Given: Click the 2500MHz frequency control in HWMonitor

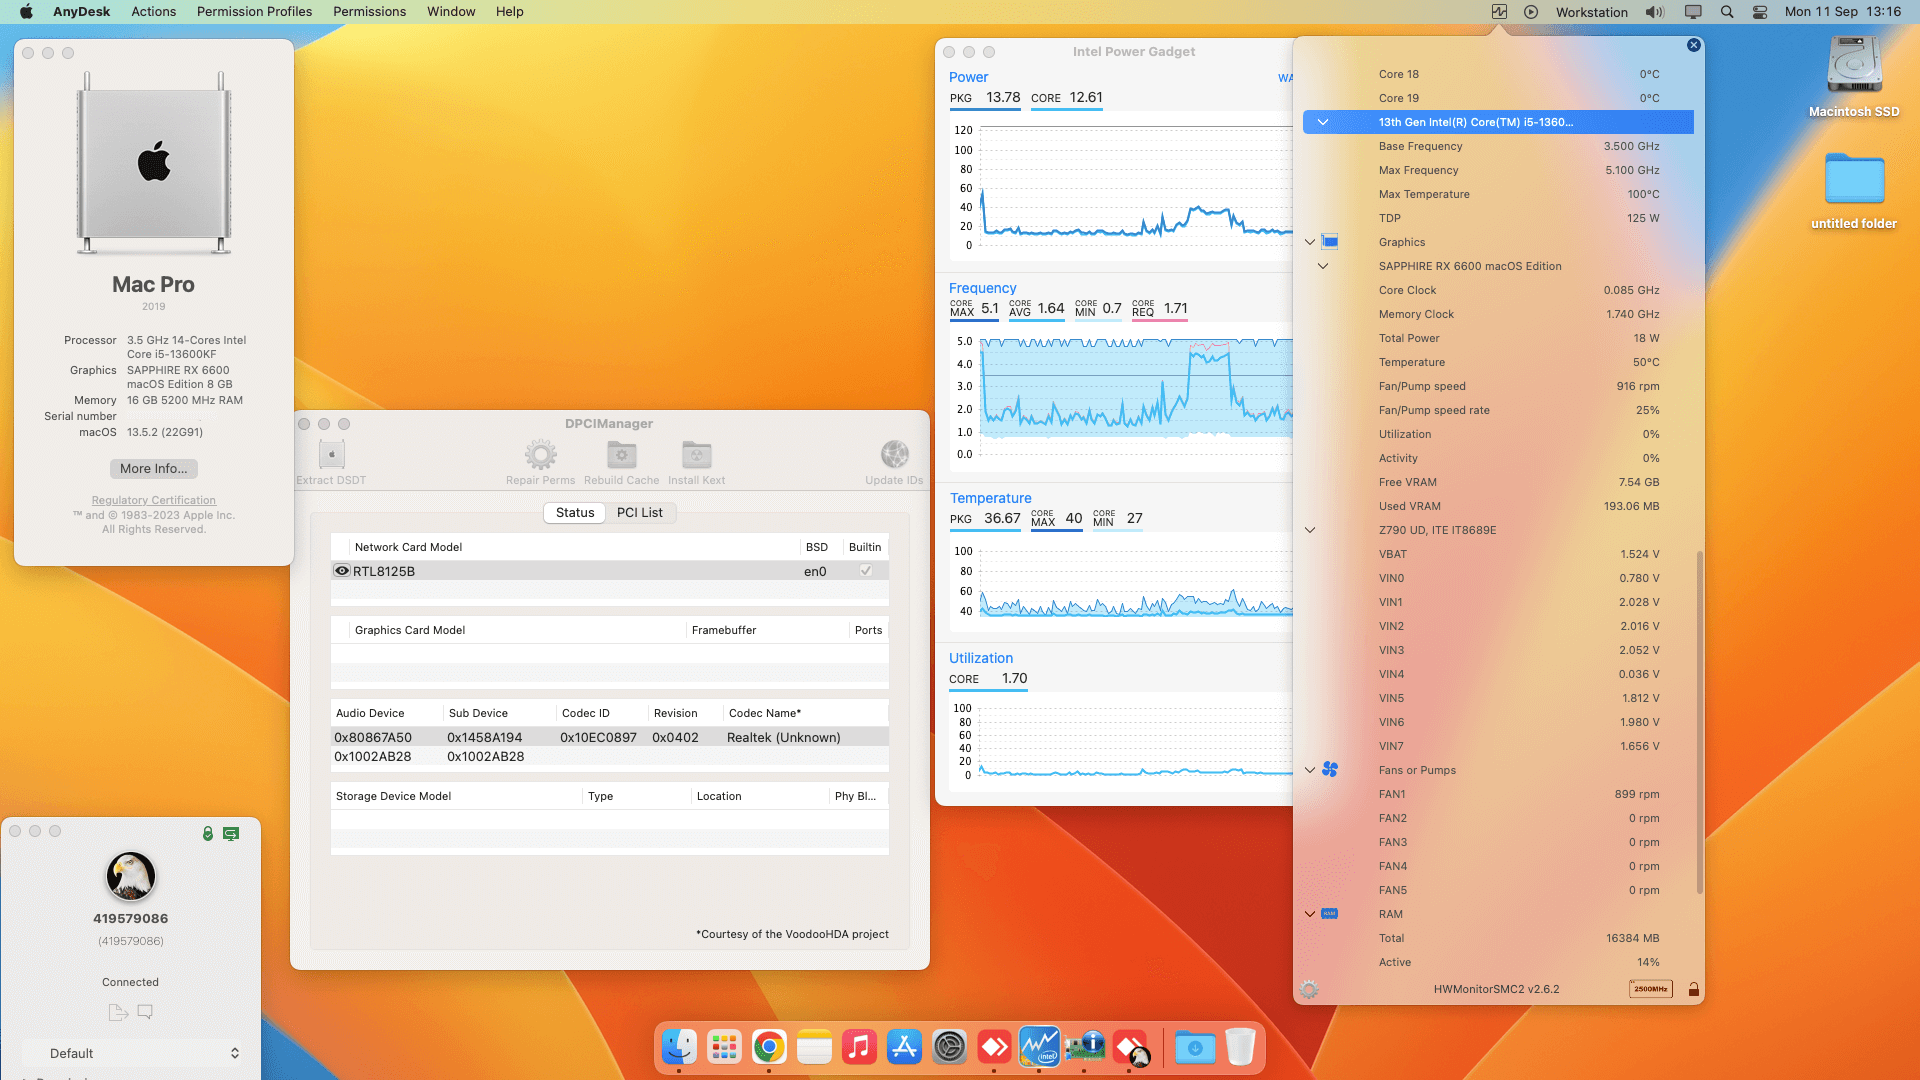Looking at the screenshot, I should point(1651,989).
